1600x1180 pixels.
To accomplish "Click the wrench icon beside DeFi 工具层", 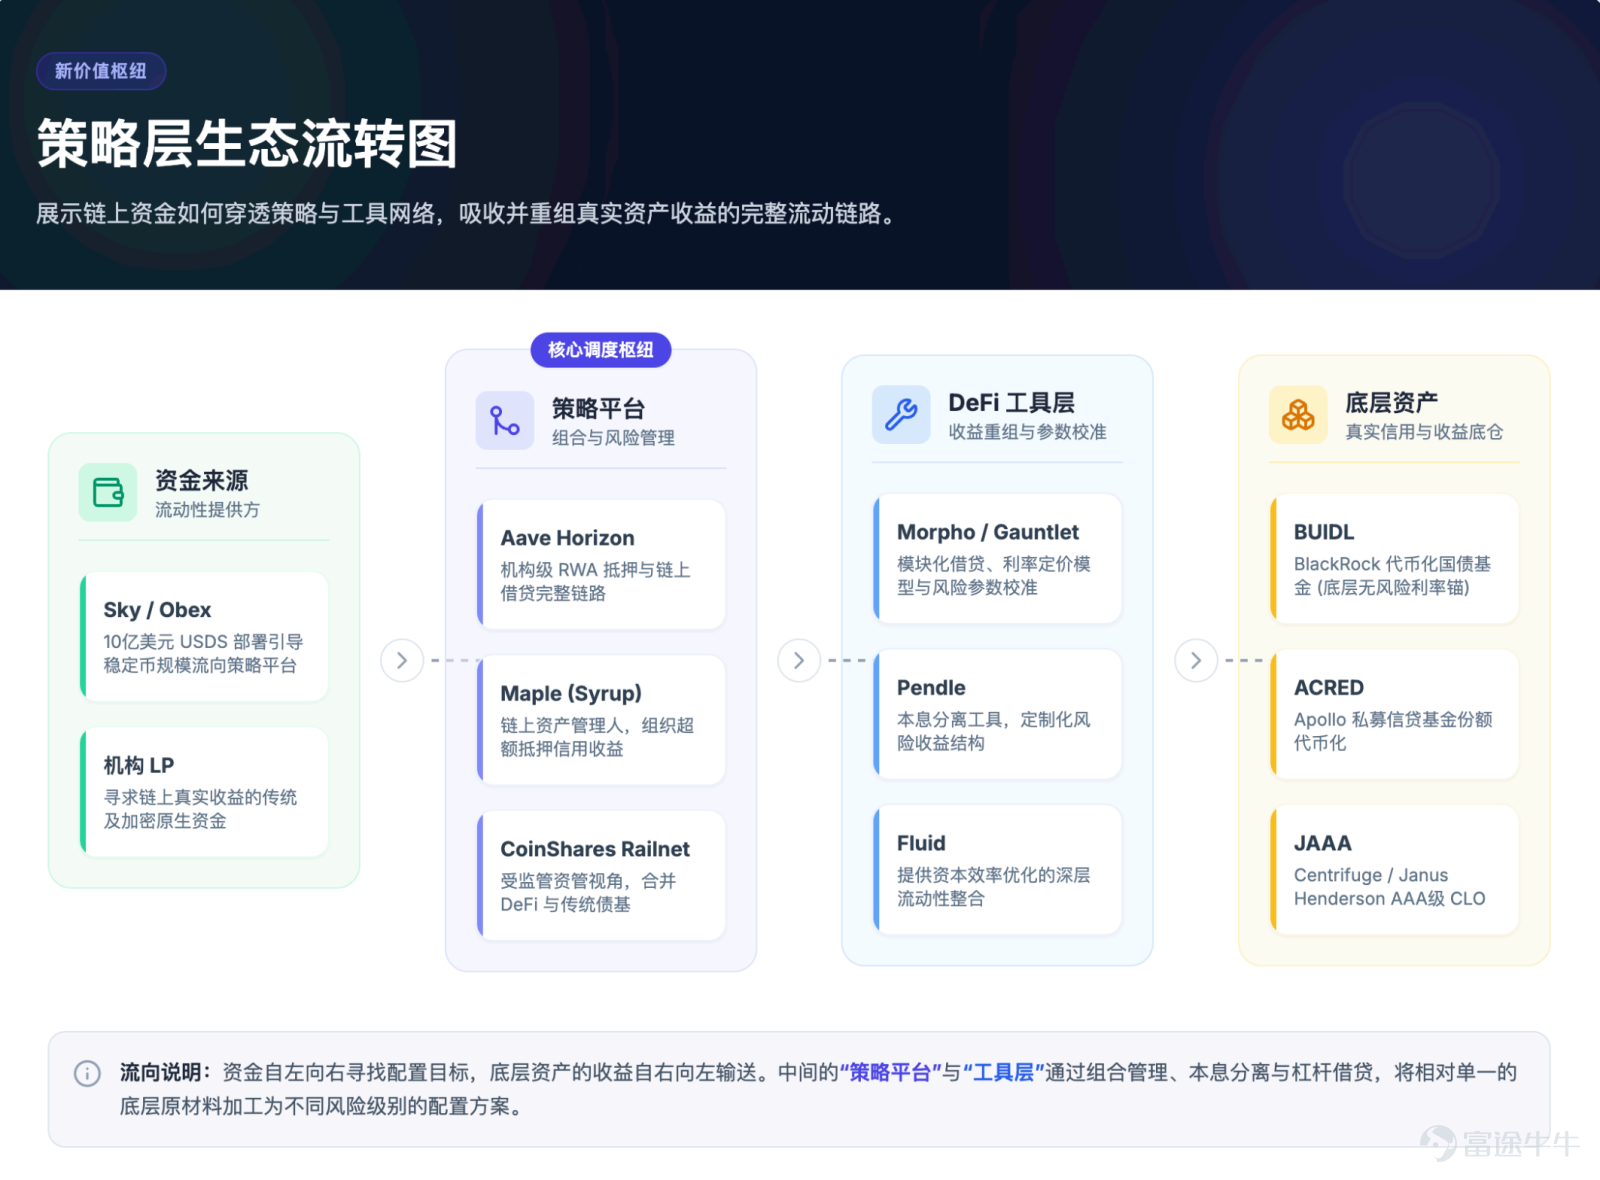I will click(901, 414).
